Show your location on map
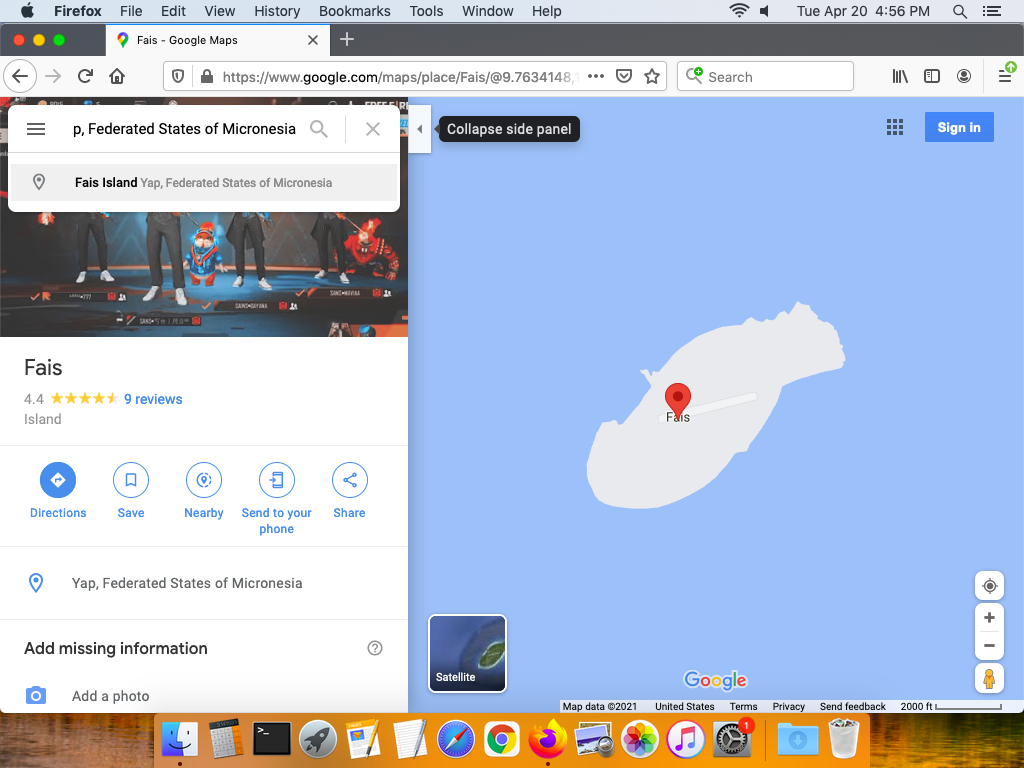This screenshot has width=1024, height=768. tap(989, 586)
